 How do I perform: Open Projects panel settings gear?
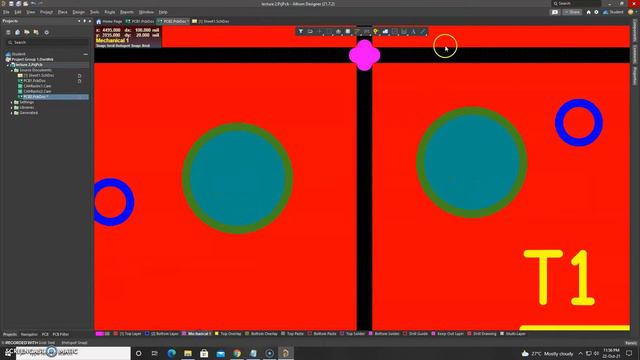(x=47, y=32)
